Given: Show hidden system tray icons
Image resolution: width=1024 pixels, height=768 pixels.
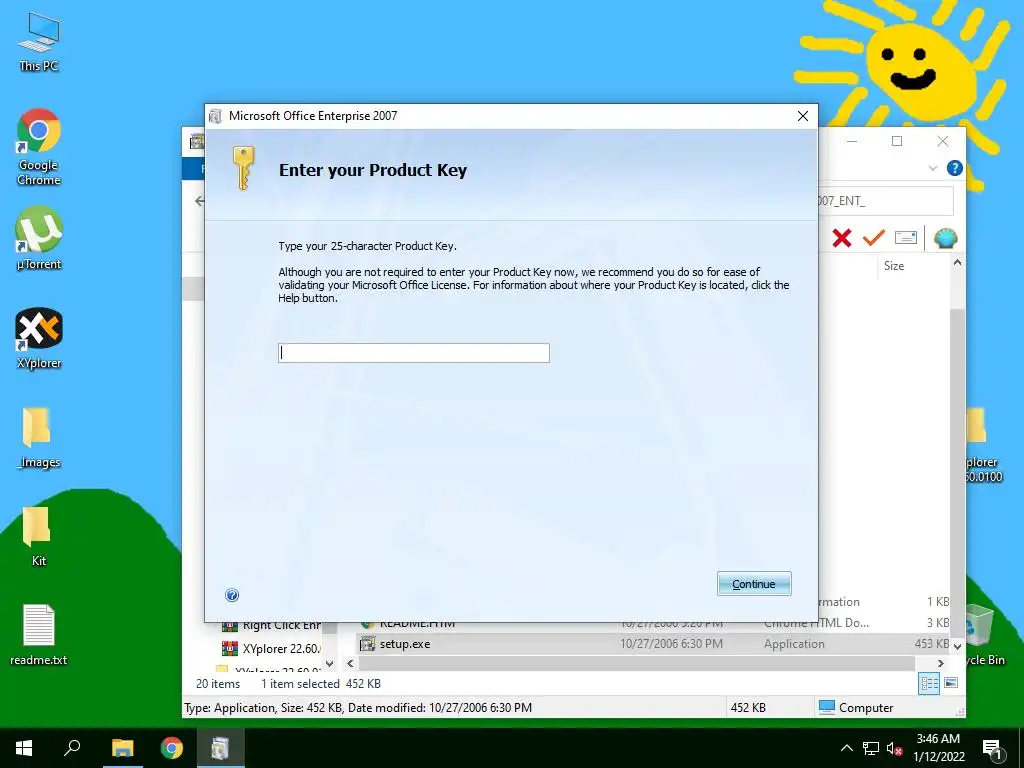Looking at the screenshot, I should tap(846, 748).
